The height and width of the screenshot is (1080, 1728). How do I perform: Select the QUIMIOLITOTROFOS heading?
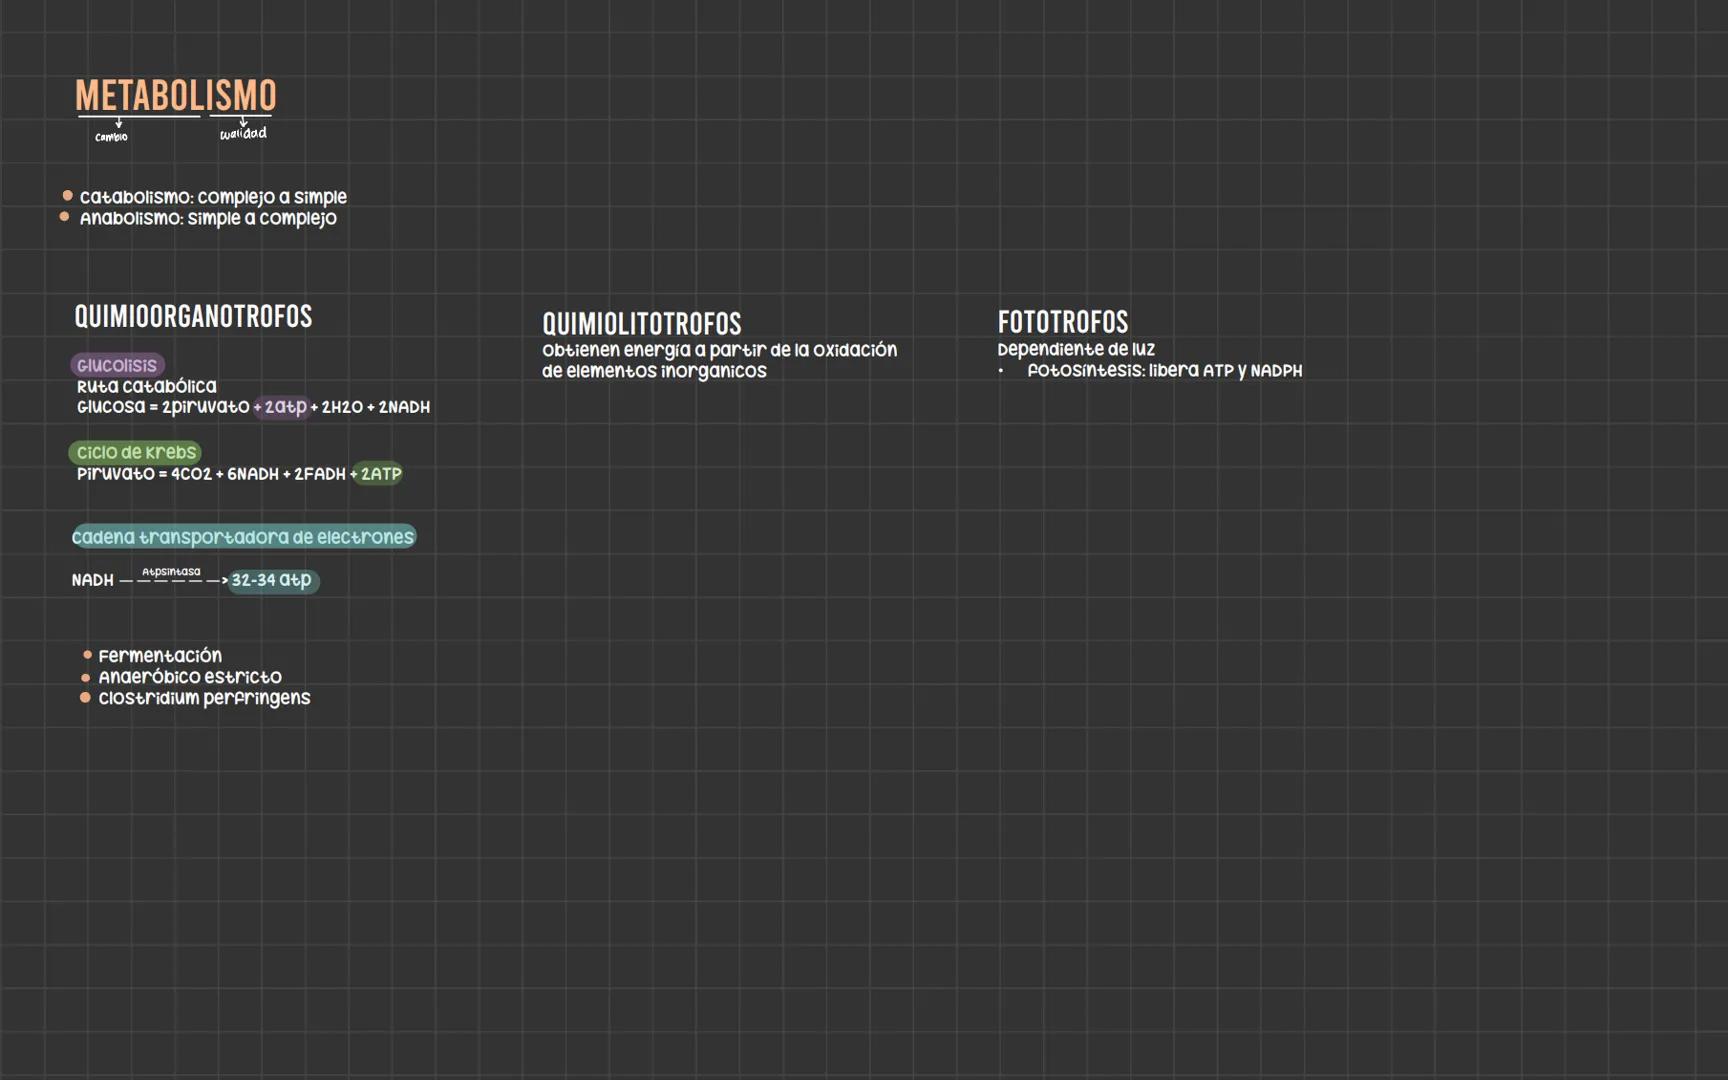(642, 324)
